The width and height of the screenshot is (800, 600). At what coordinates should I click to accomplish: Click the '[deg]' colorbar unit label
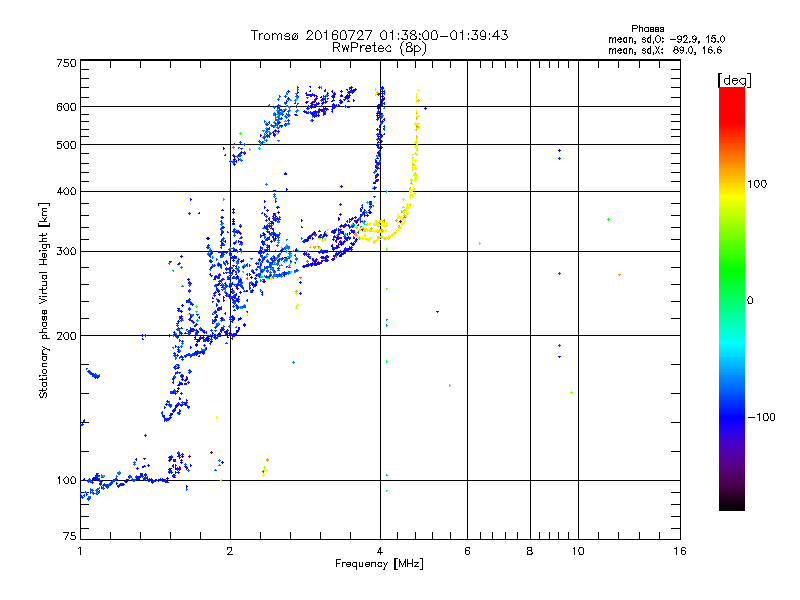tap(734, 80)
